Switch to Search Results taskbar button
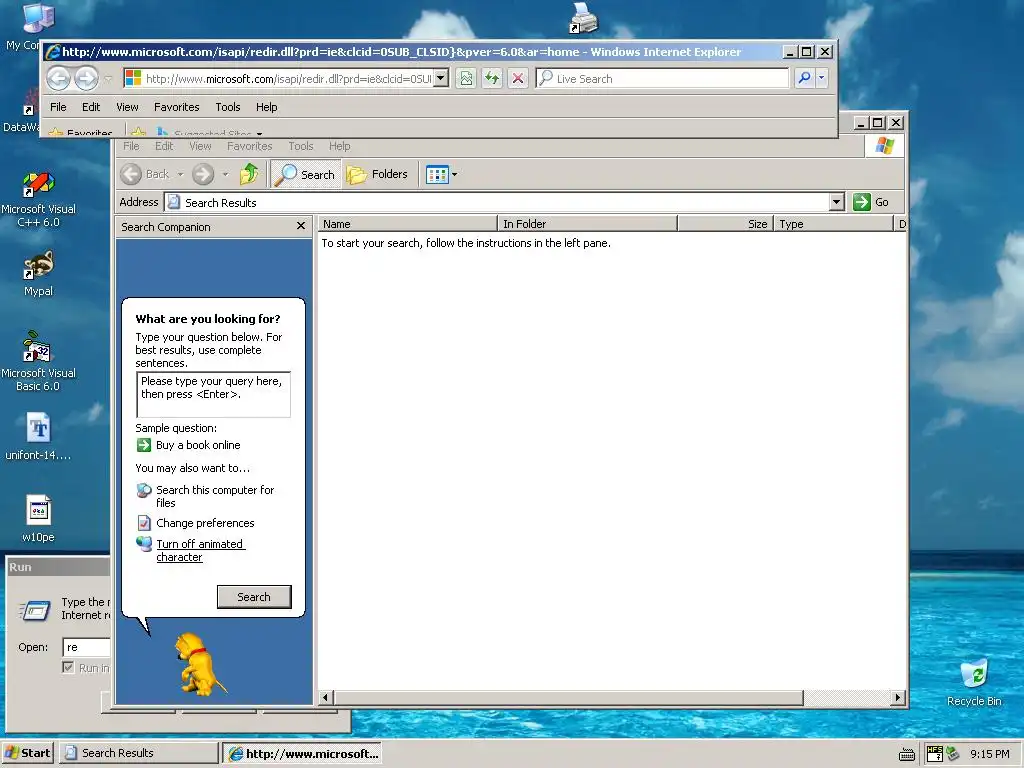The height and width of the screenshot is (768, 1024). click(x=139, y=753)
